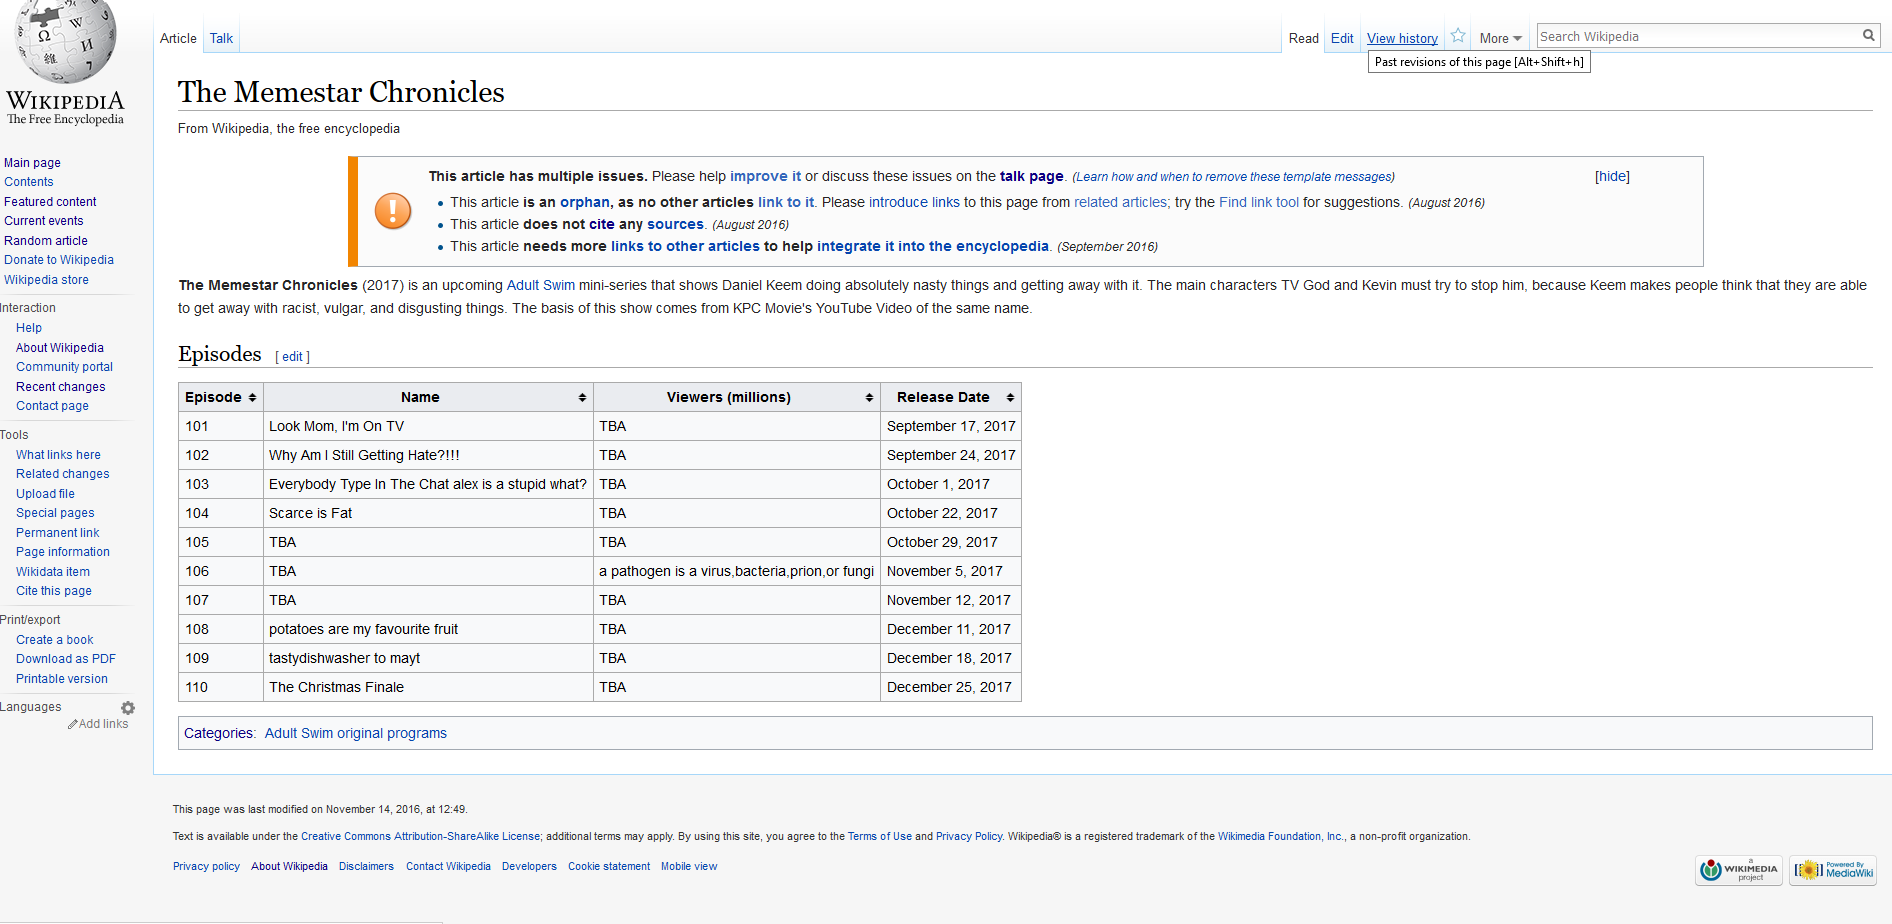
Task: Open Adult Swim link in article intro
Action: (541, 285)
